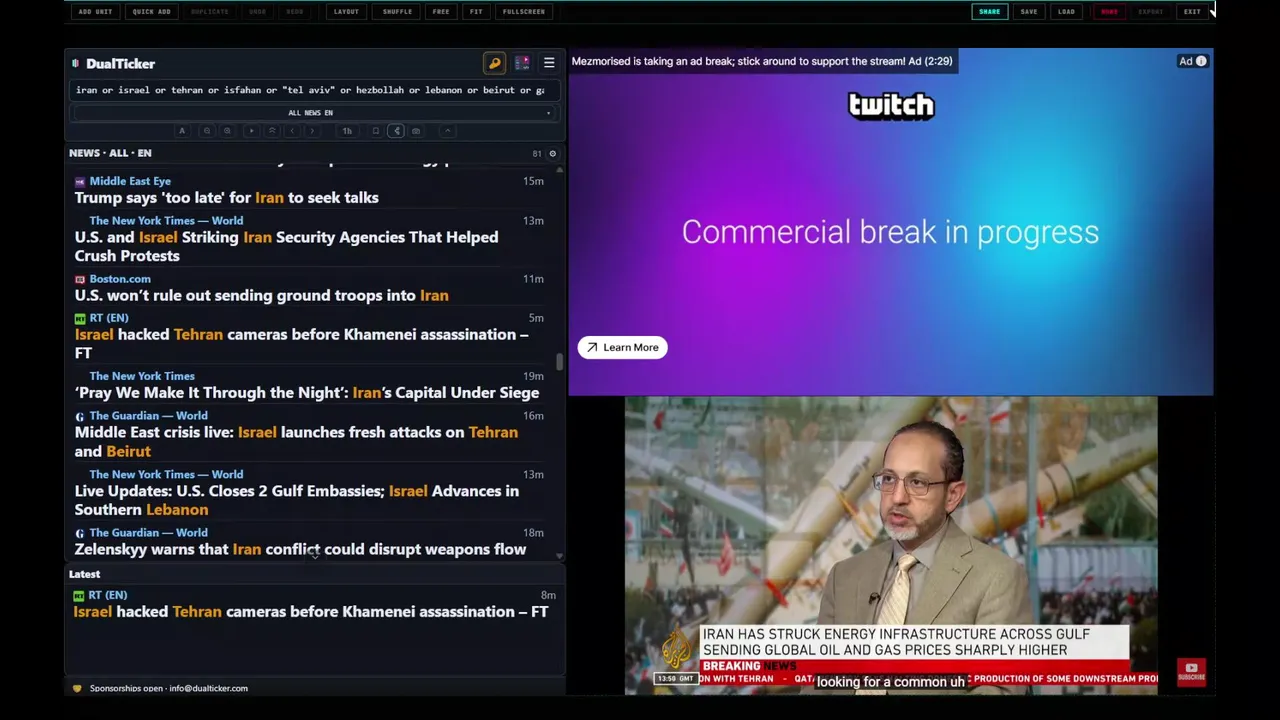The image size is (1280, 720).
Task: Click the ADD UNIT button
Action: (x=95, y=12)
